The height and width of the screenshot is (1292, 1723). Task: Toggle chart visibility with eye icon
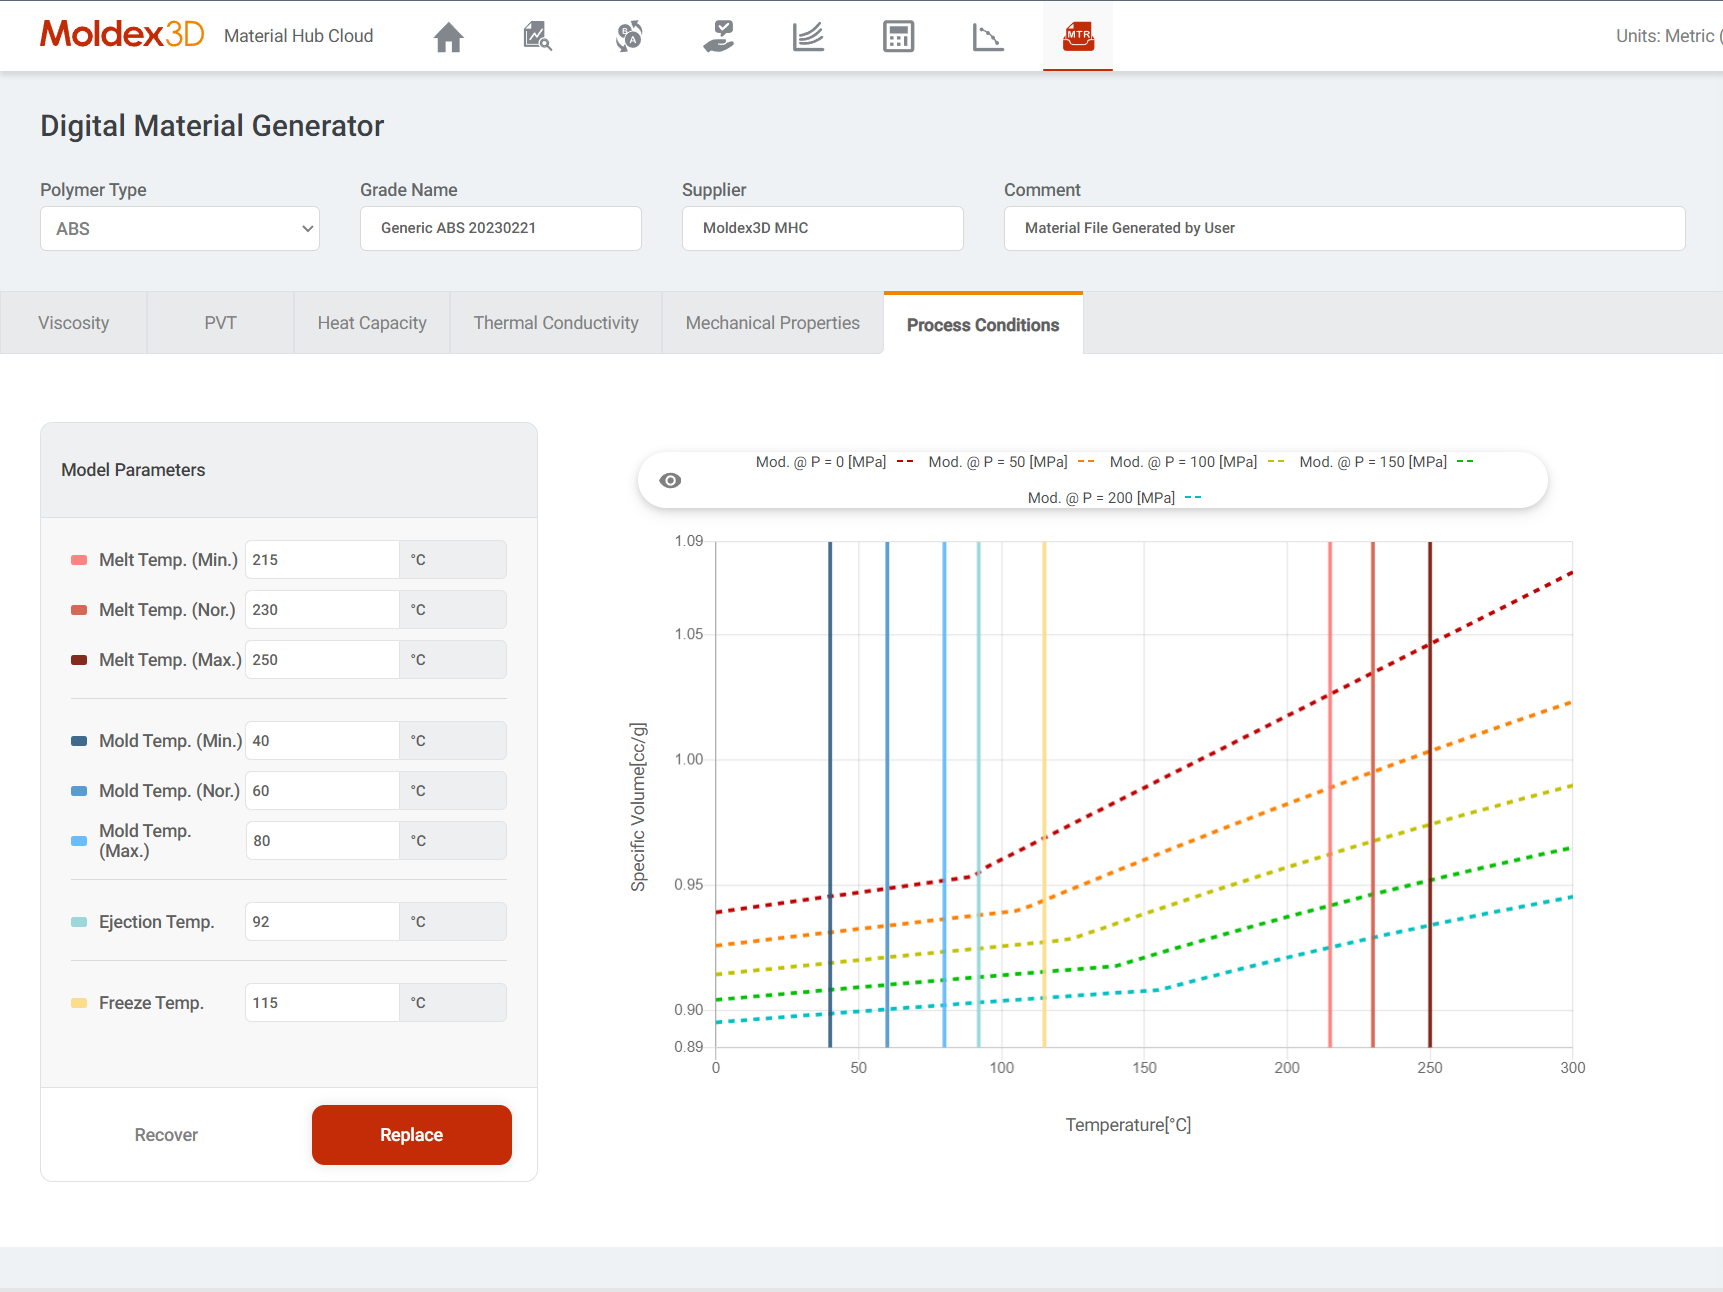(670, 481)
